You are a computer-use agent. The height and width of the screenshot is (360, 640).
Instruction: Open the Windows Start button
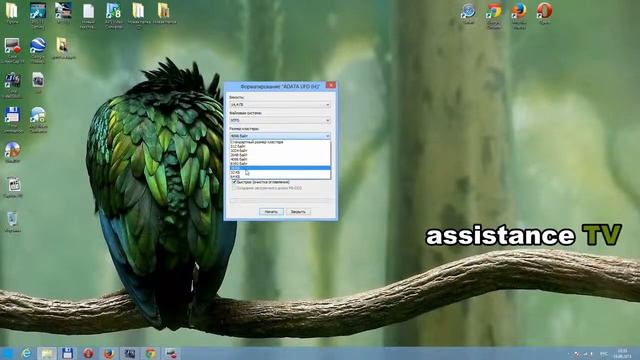point(7,353)
